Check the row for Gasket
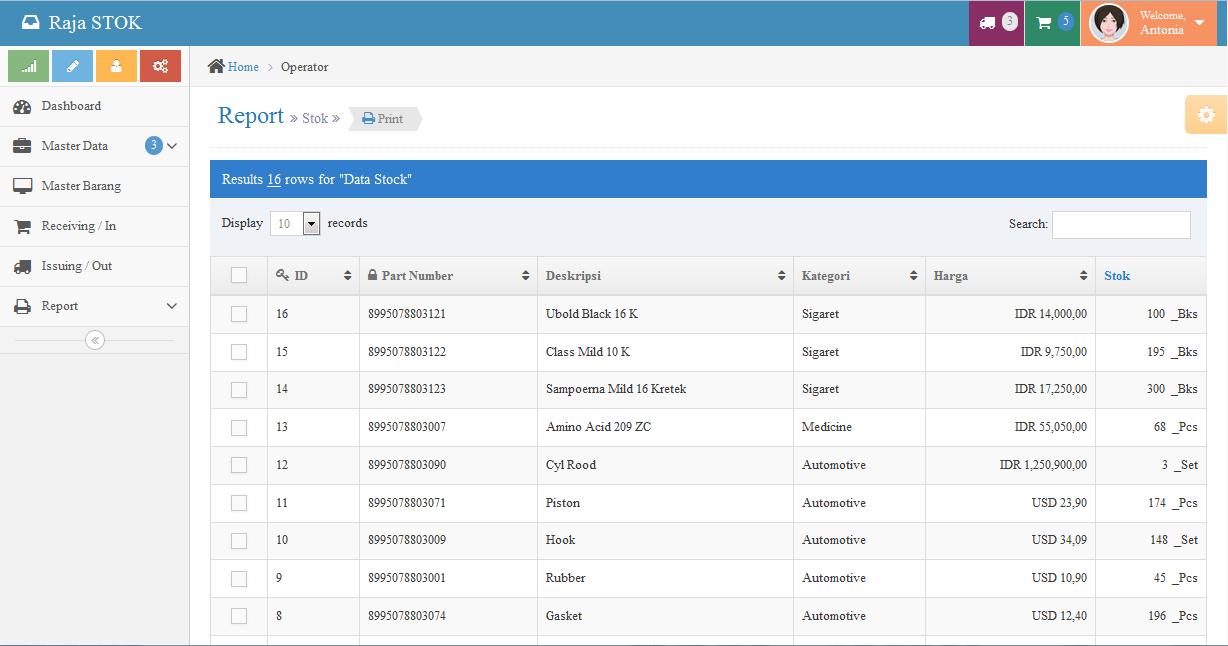This screenshot has width=1228, height=646. coord(239,616)
